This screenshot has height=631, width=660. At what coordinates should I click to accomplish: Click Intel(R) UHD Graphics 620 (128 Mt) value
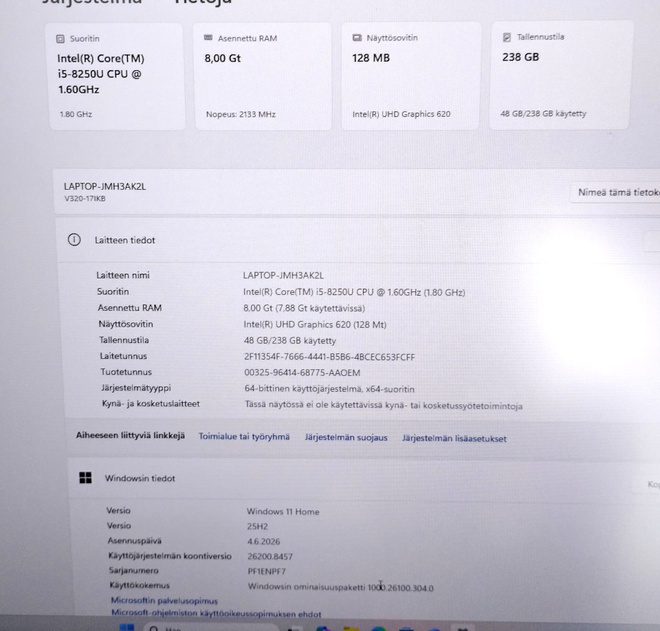pos(315,325)
